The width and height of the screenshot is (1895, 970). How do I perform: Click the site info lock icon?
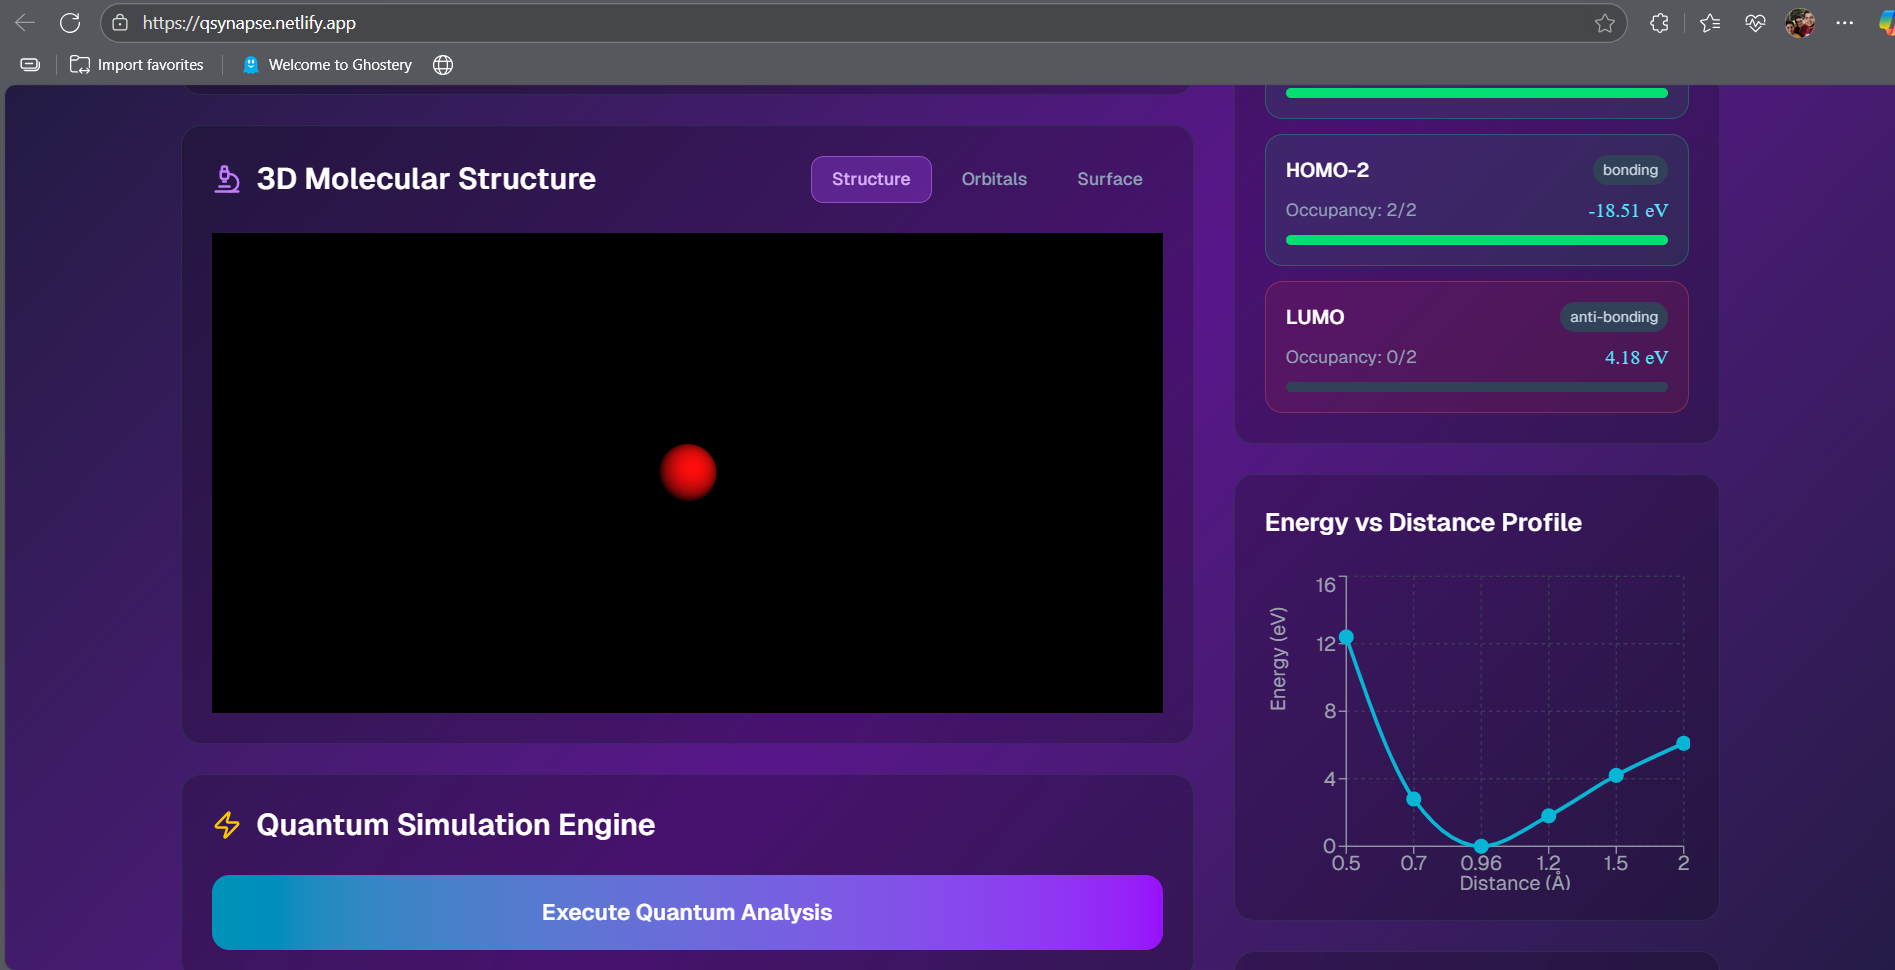120,23
